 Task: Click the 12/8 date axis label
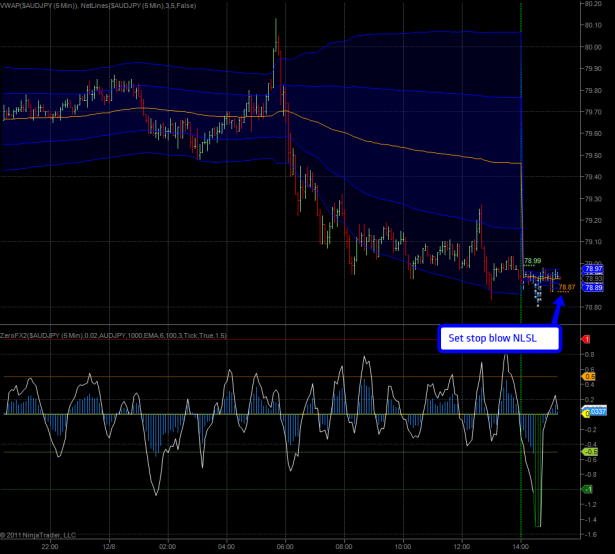[x=109, y=545]
